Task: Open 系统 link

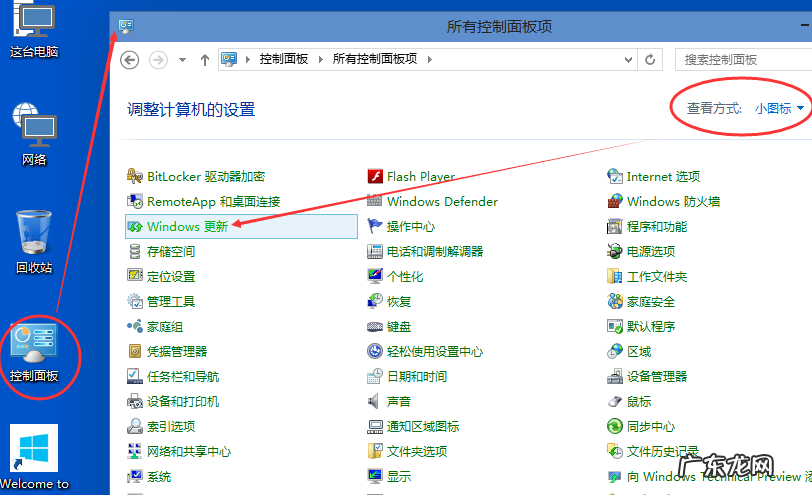Action: click(158, 476)
